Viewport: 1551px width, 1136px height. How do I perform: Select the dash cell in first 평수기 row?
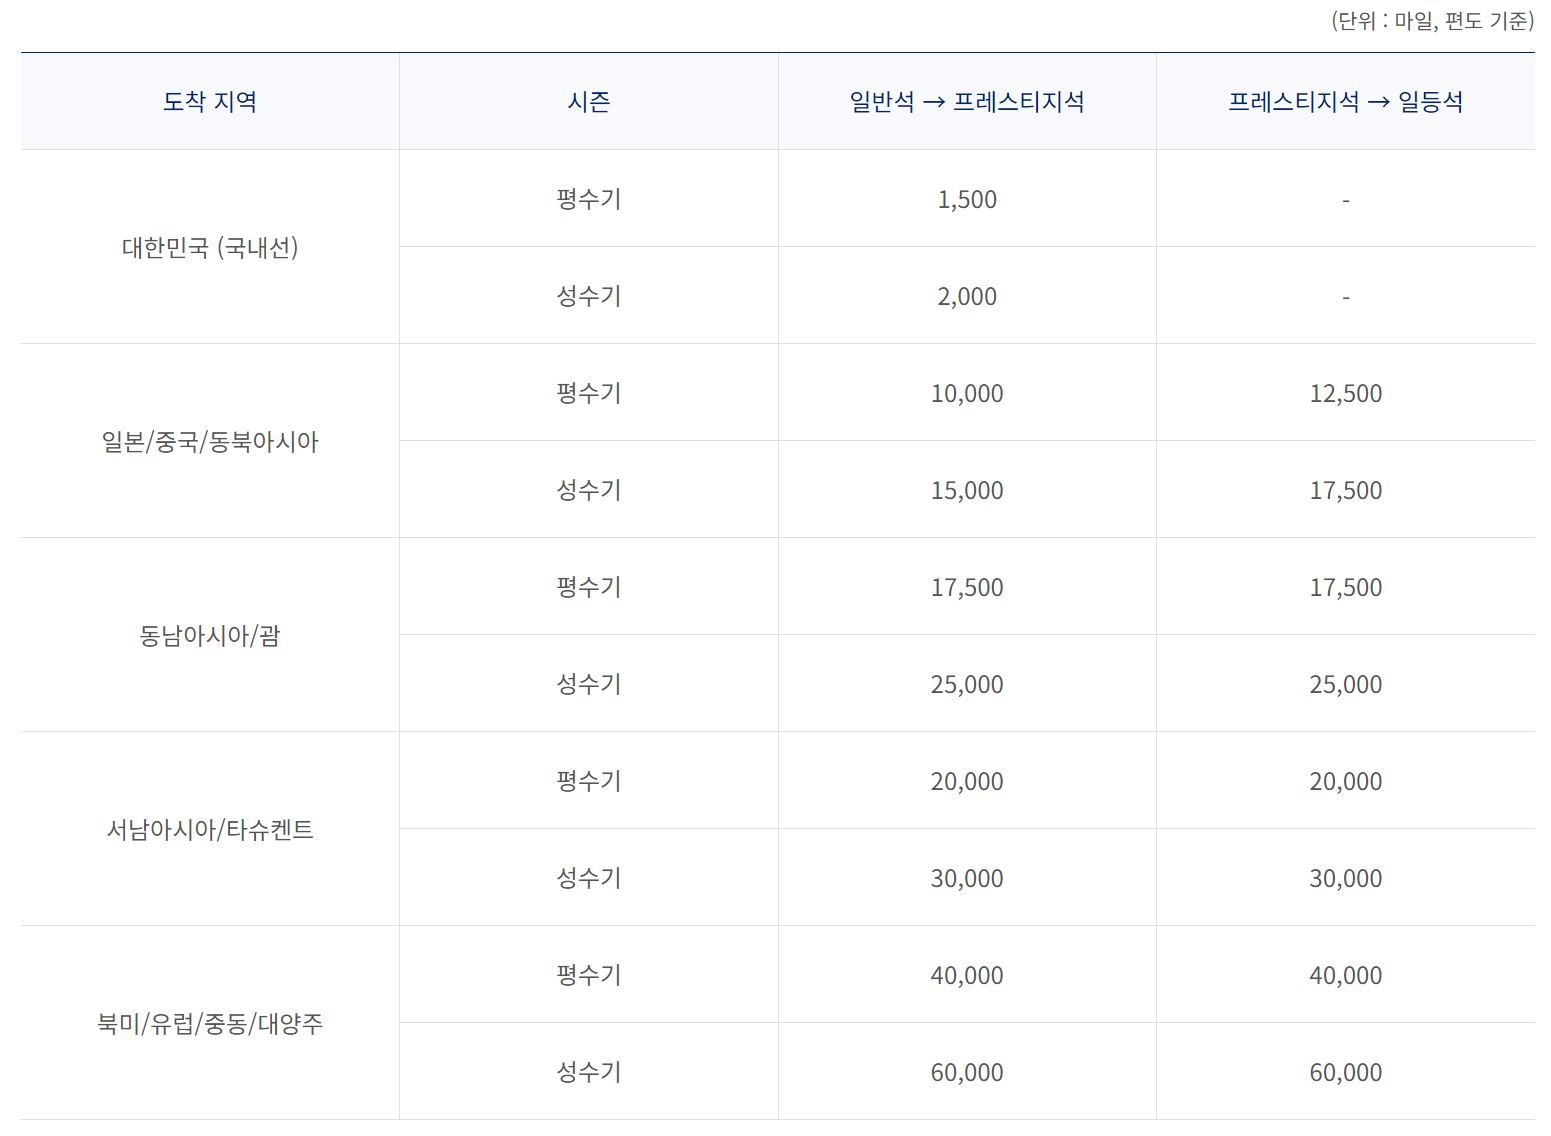coord(1346,199)
